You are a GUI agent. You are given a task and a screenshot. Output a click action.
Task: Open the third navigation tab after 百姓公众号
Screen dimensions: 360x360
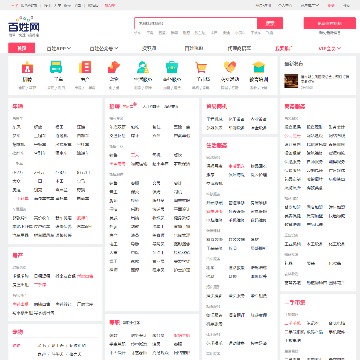pos(239,49)
